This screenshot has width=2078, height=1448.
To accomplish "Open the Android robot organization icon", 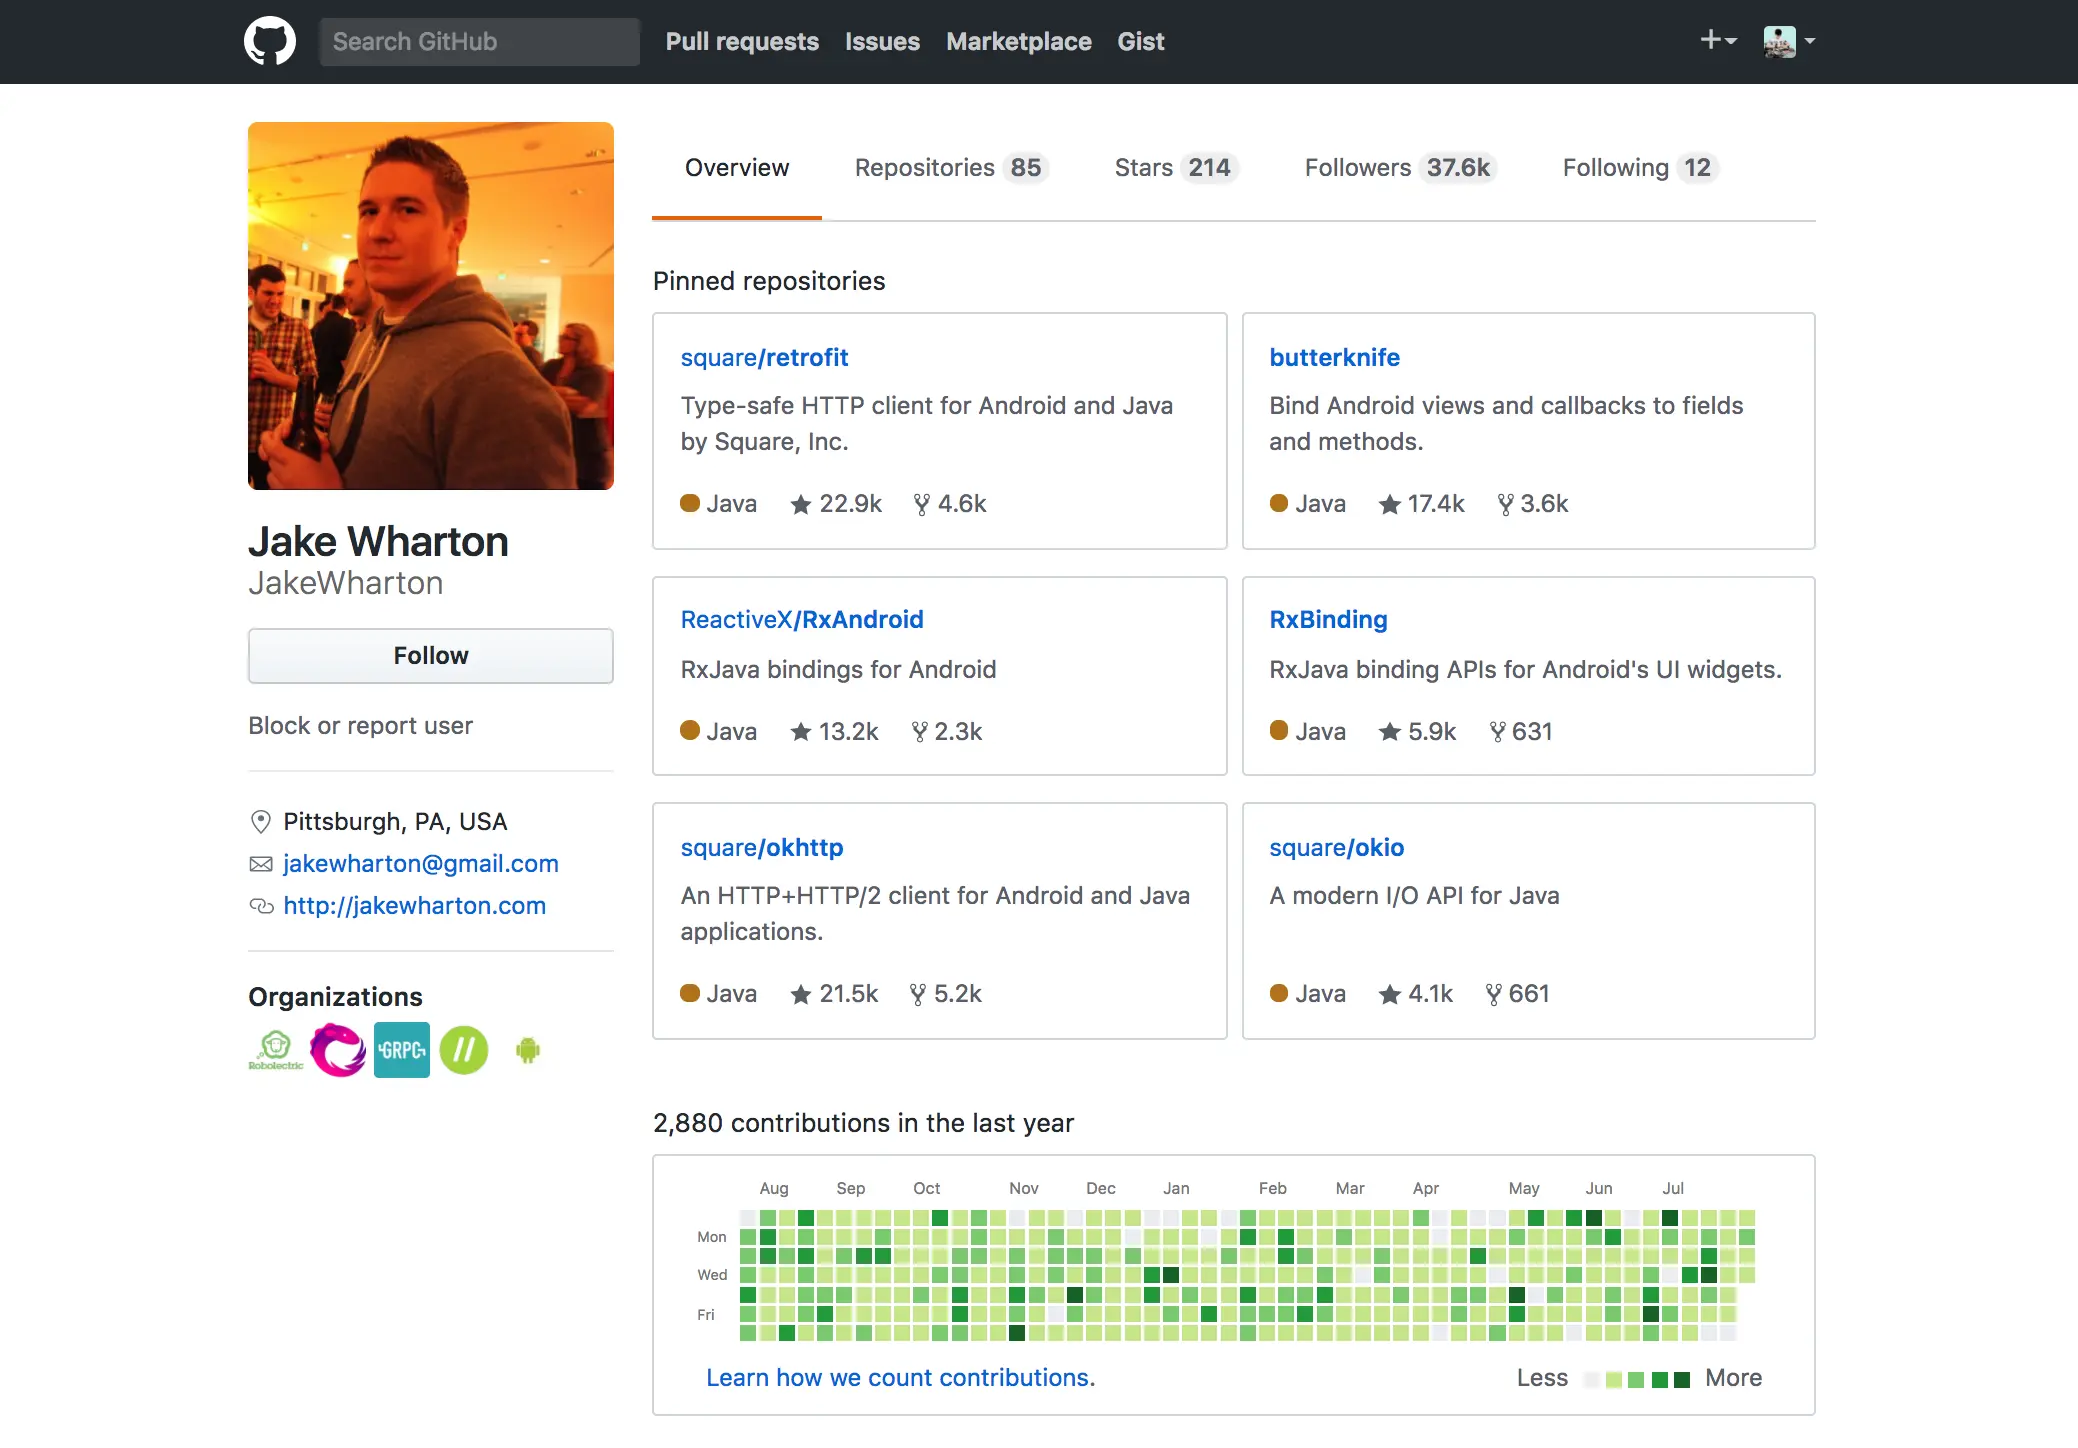I will 527,1049.
